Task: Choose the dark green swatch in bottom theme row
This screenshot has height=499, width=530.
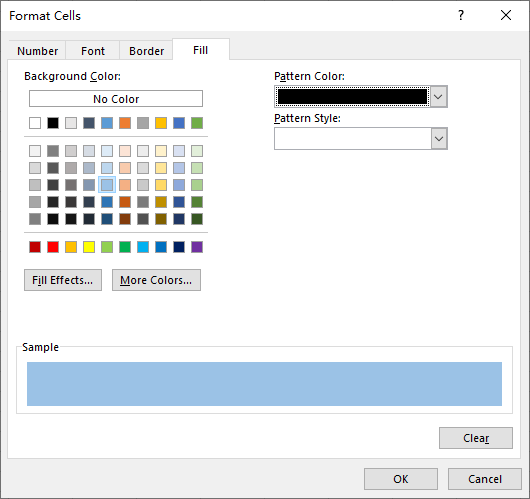Action: point(197,219)
